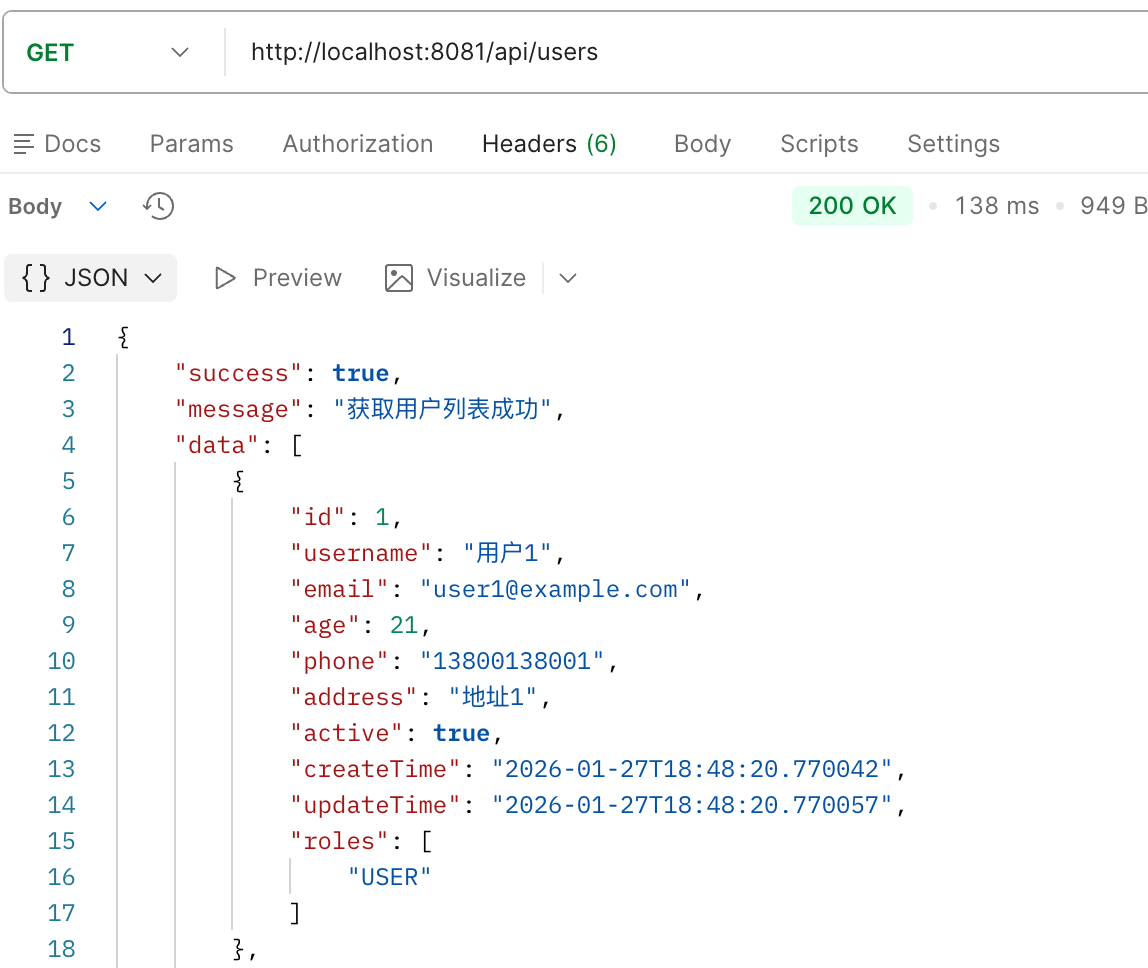Click the "email" key on line 8

[x=339, y=589]
